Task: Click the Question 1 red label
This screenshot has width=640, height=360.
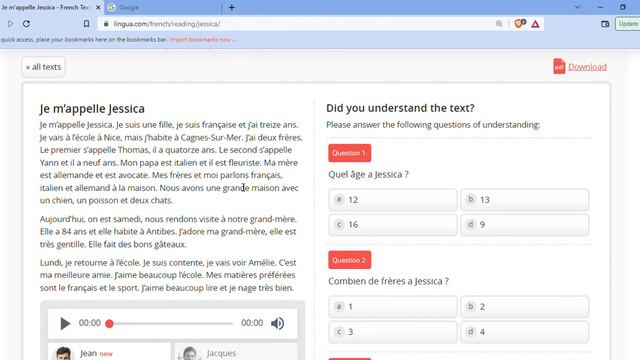Action: 350,153
